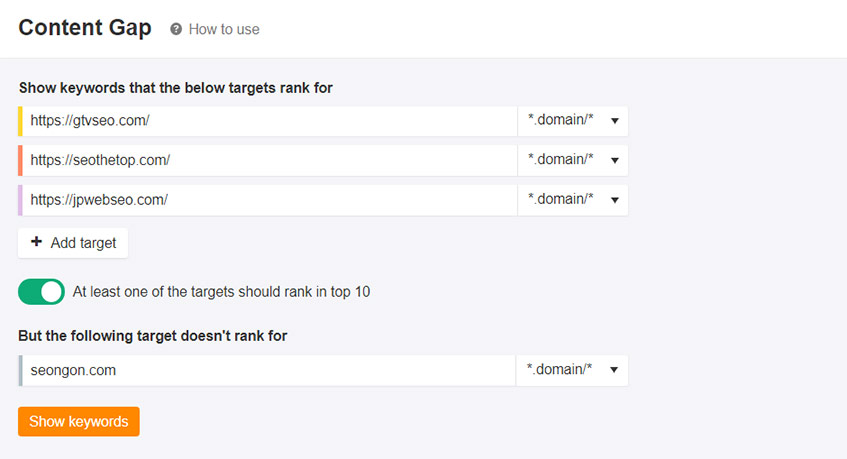This screenshot has width=847, height=459.
Task: Click the https://seothetop.com/ target field
Action: point(270,160)
